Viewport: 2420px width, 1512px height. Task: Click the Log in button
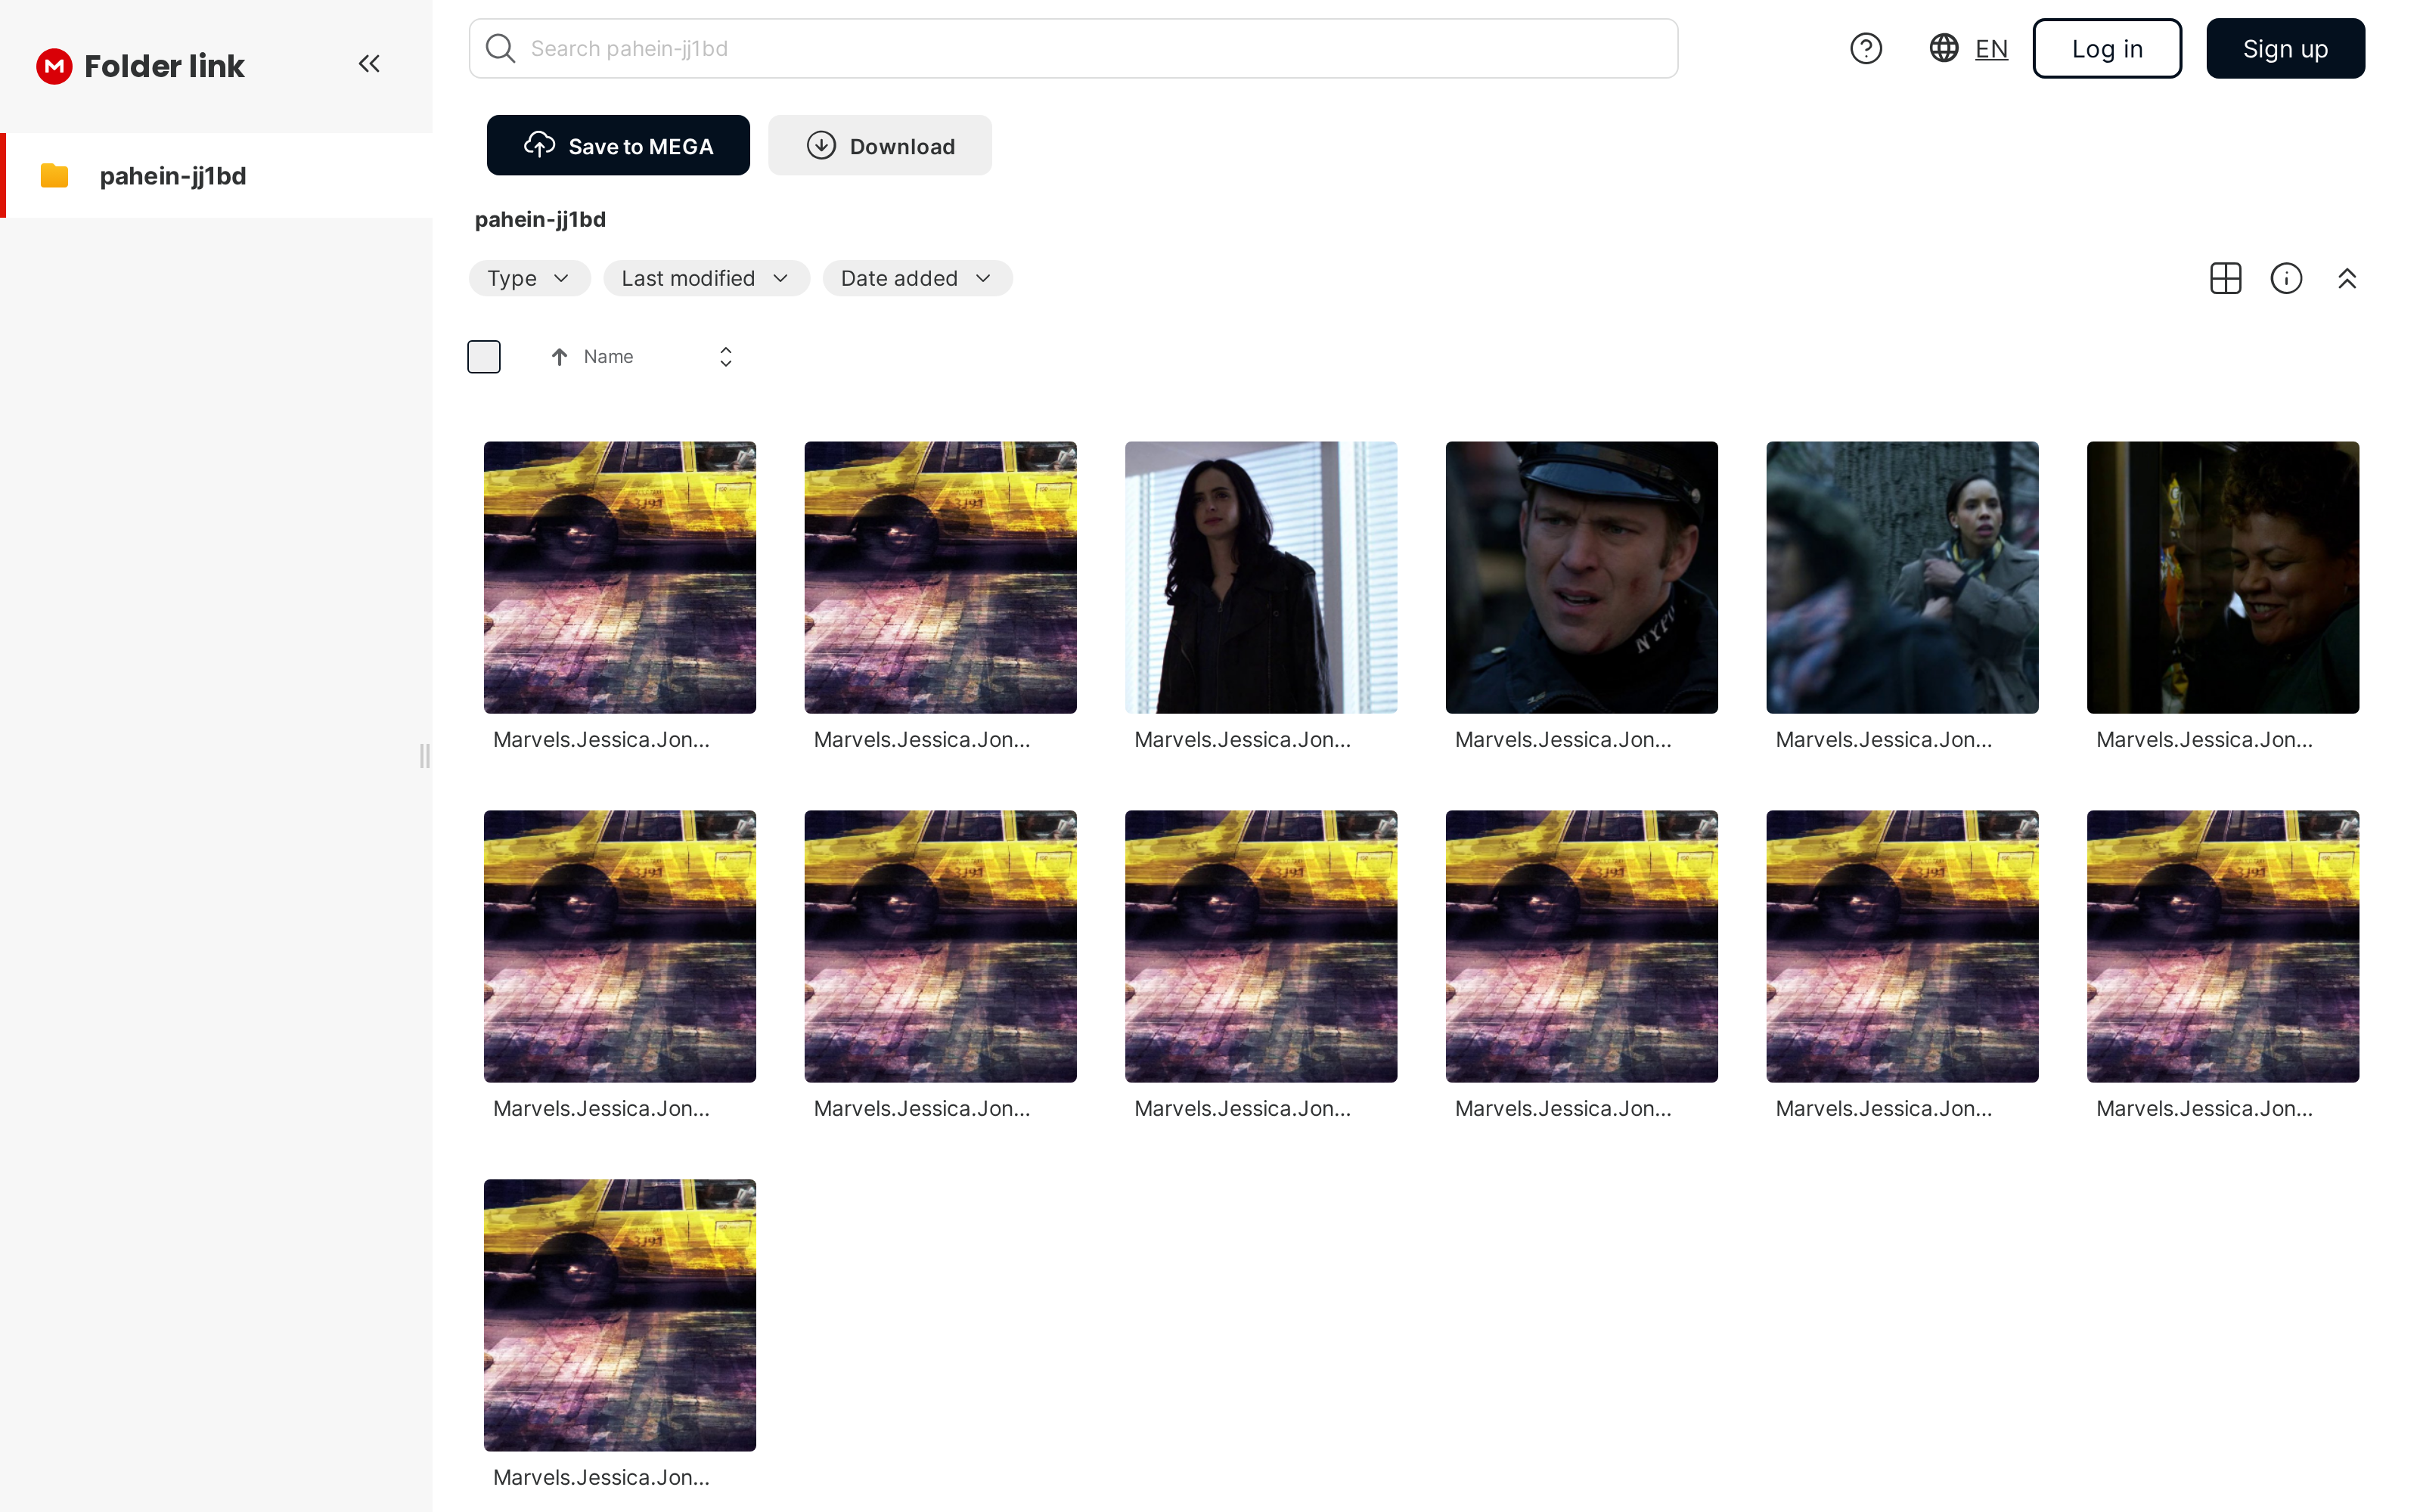pyautogui.click(x=2106, y=48)
